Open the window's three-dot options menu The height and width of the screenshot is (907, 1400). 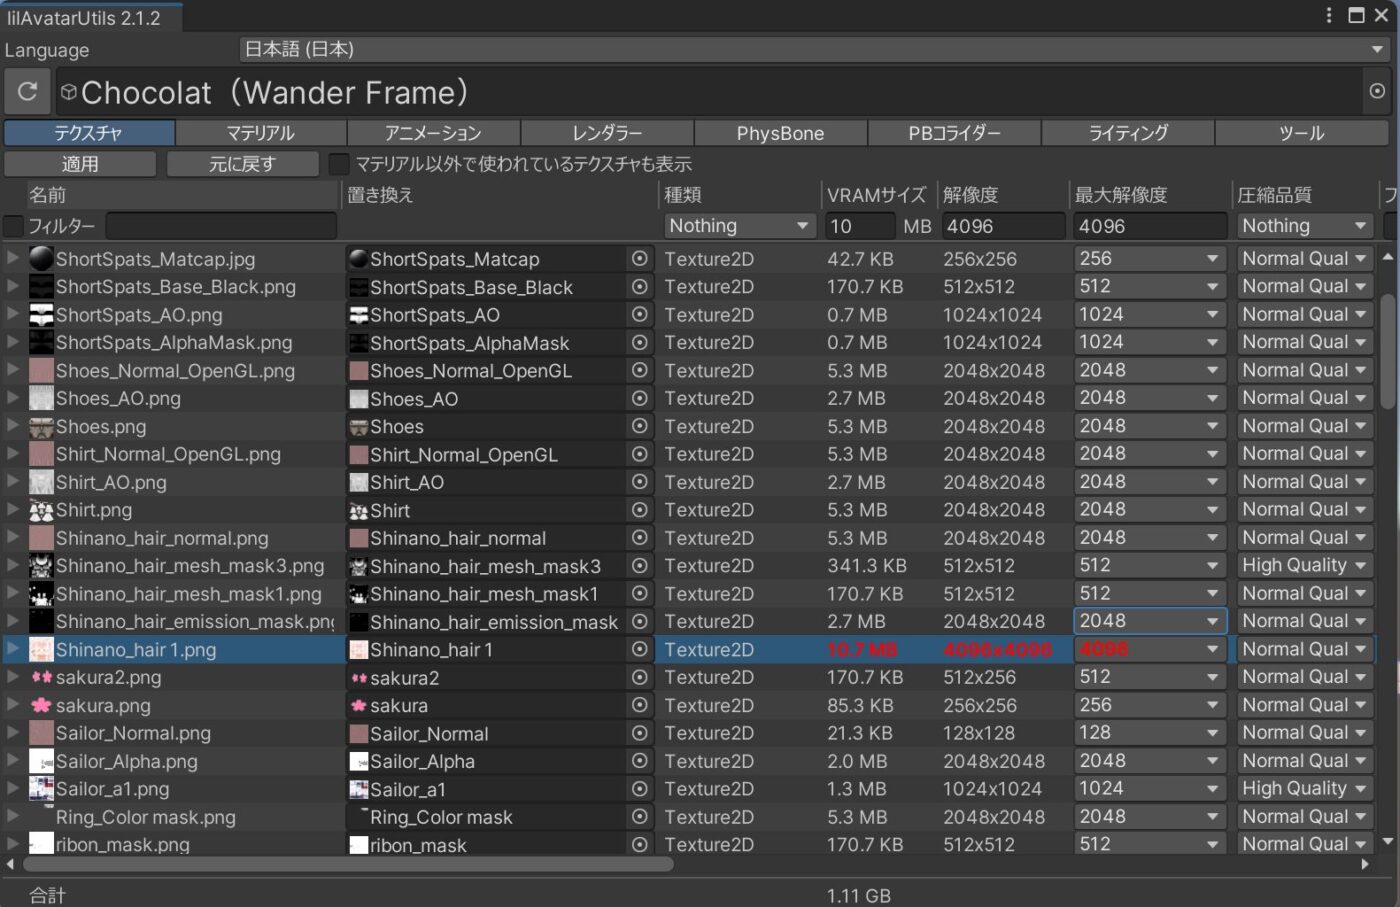pos(1328,15)
